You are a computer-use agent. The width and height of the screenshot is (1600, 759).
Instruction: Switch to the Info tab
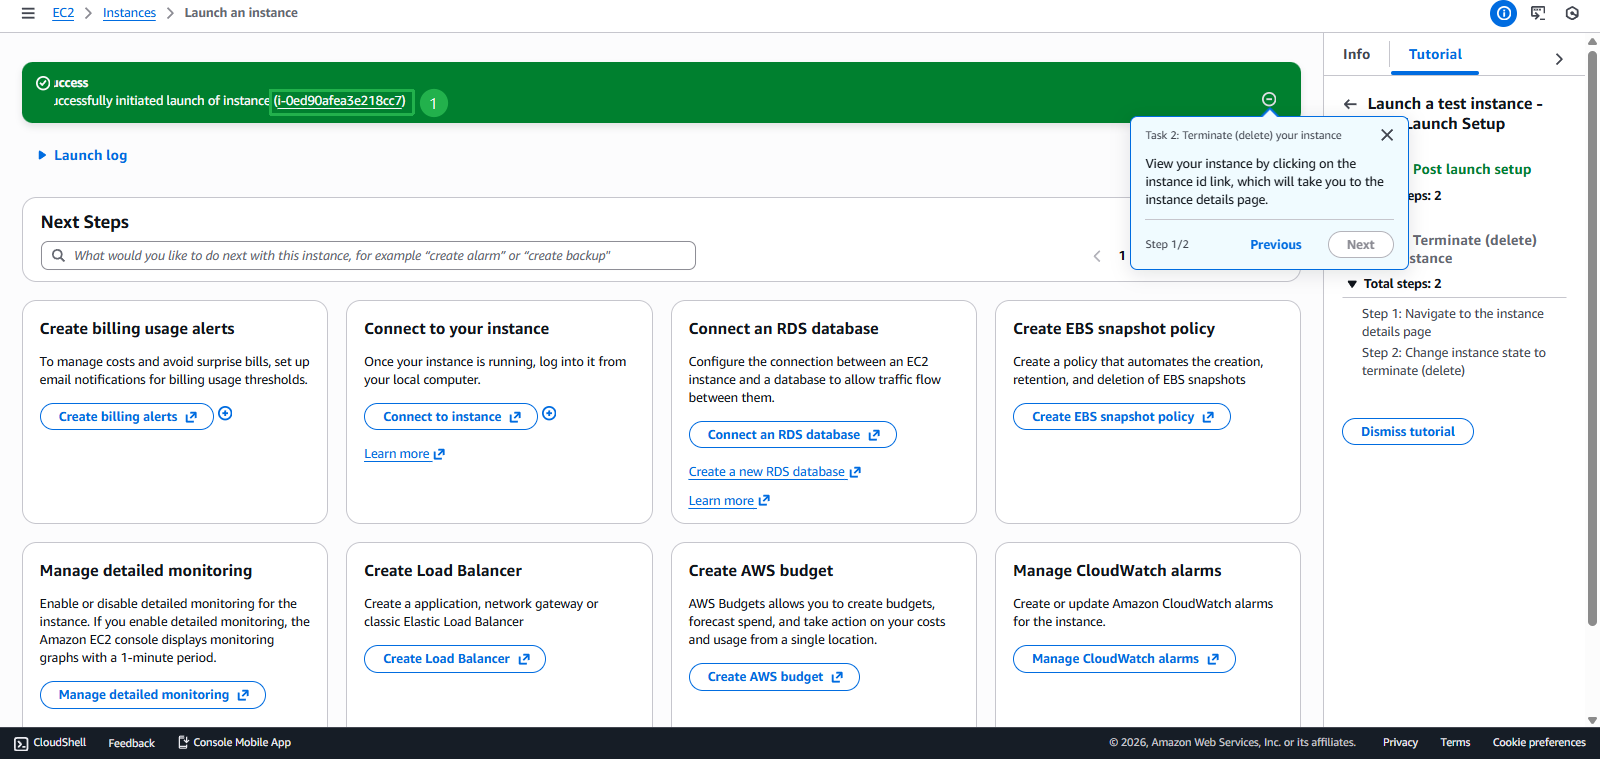(1356, 54)
